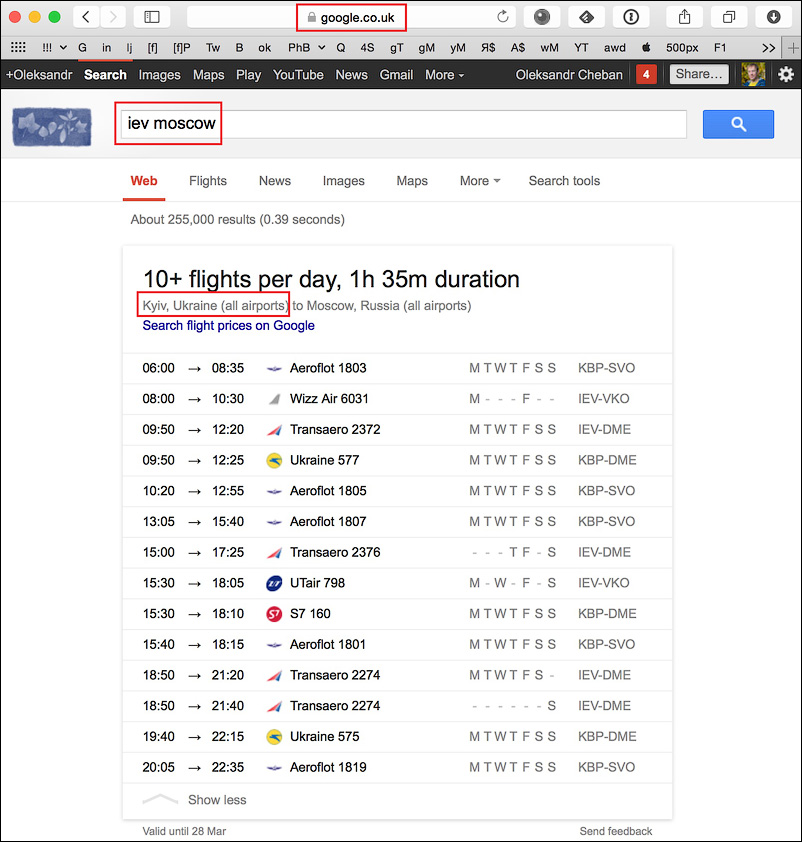Click the 1Password info extension icon
Image resolution: width=802 pixels, height=842 pixels.
point(631,17)
